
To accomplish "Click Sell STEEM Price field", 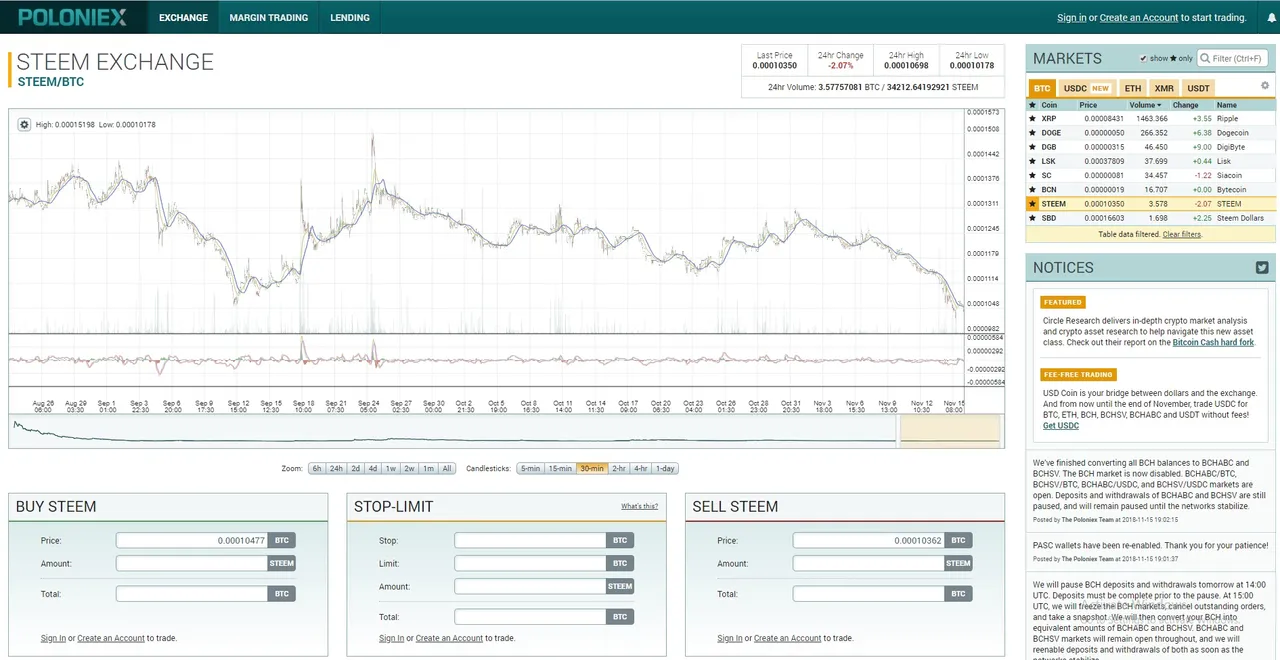I will pos(869,541).
